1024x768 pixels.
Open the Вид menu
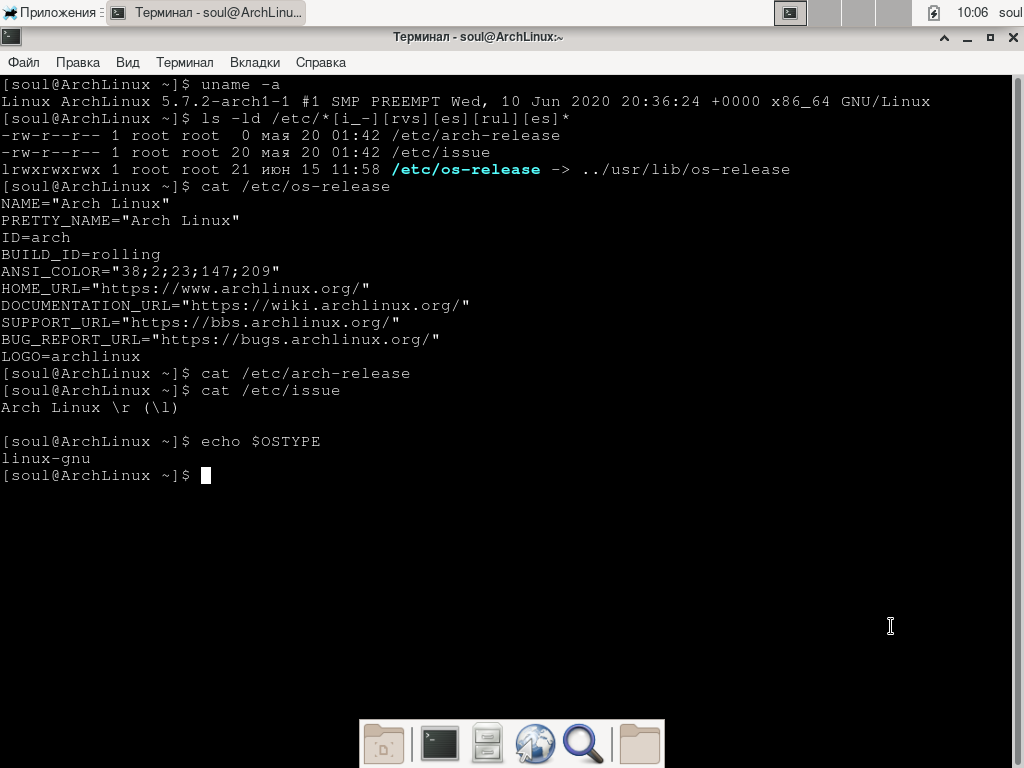coord(127,63)
